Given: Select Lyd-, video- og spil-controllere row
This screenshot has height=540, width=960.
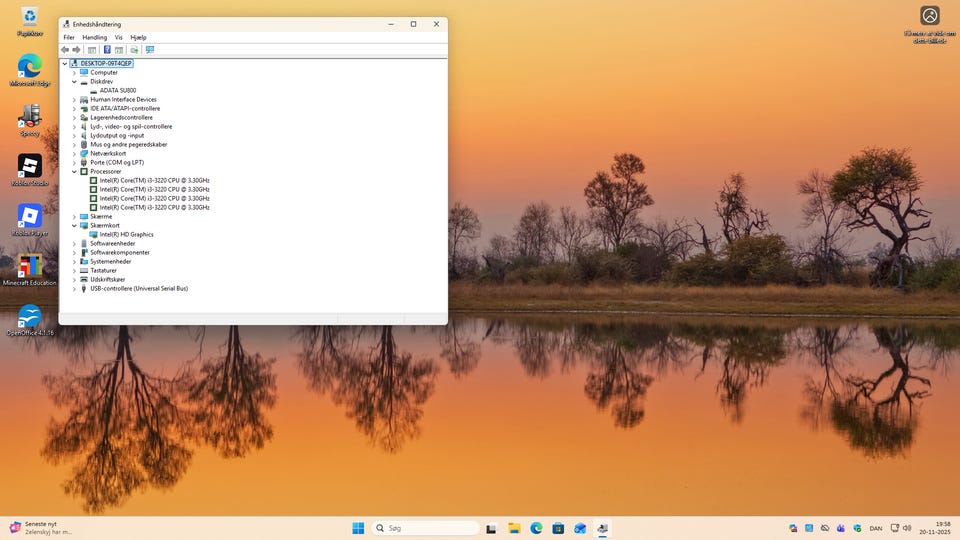Looking at the screenshot, I should [x=131, y=126].
